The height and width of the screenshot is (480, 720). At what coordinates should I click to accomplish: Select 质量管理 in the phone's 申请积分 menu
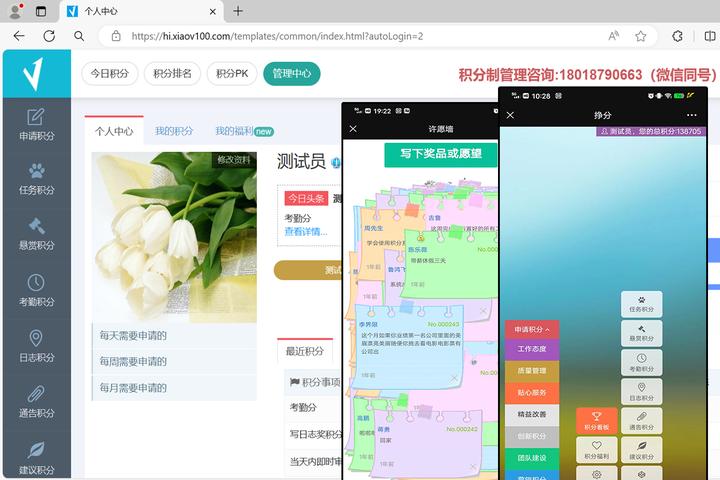pyautogui.click(x=532, y=371)
